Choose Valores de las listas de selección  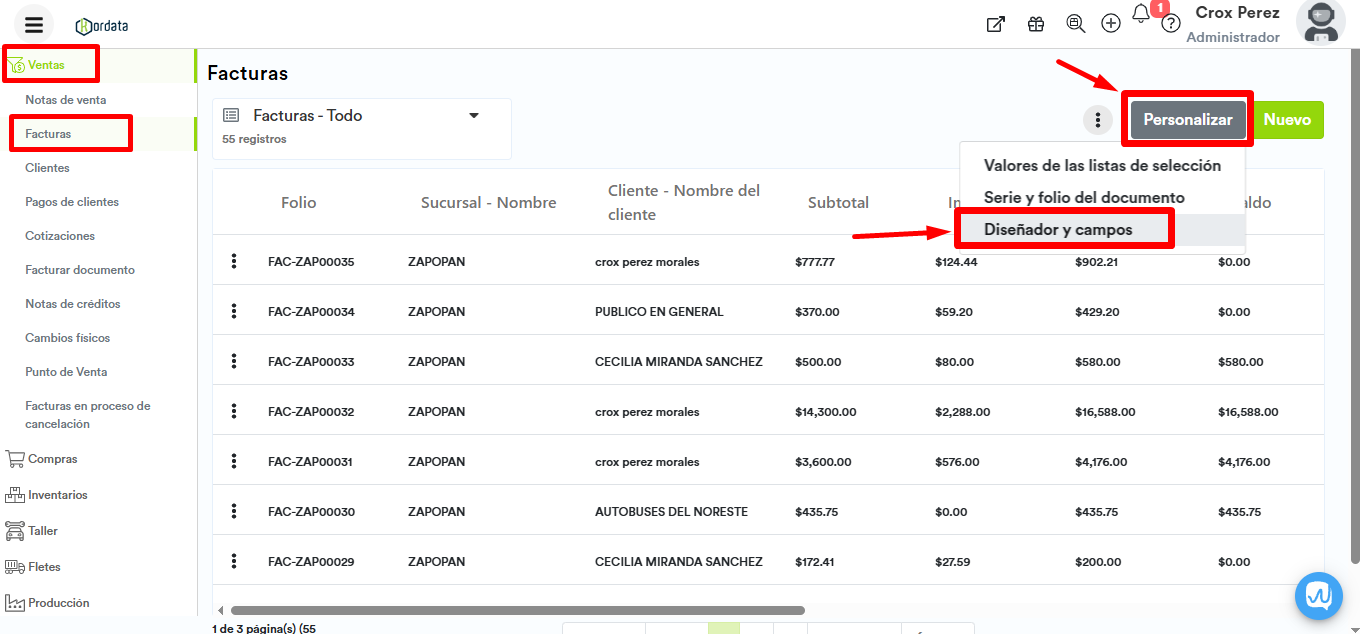(x=1102, y=166)
